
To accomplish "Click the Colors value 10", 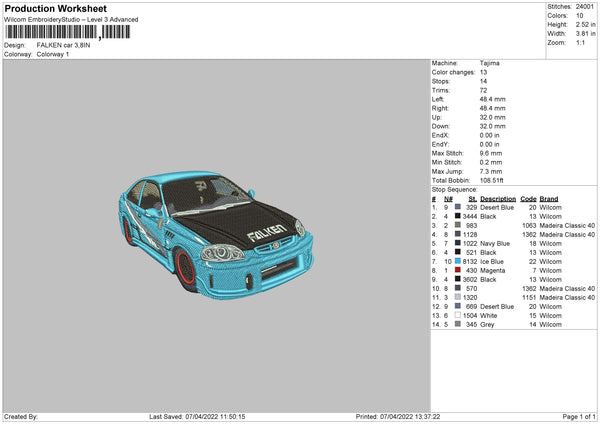I will pyautogui.click(x=580, y=16).
